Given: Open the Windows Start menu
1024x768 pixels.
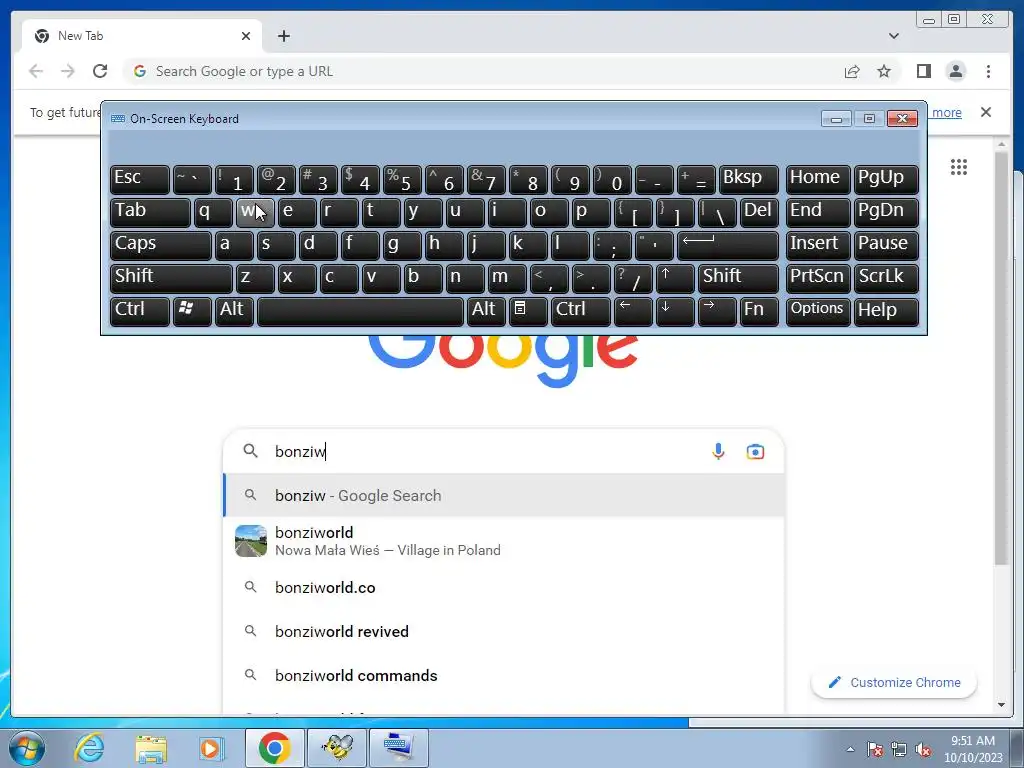Looking at the screenshot, I should point(27,748).
